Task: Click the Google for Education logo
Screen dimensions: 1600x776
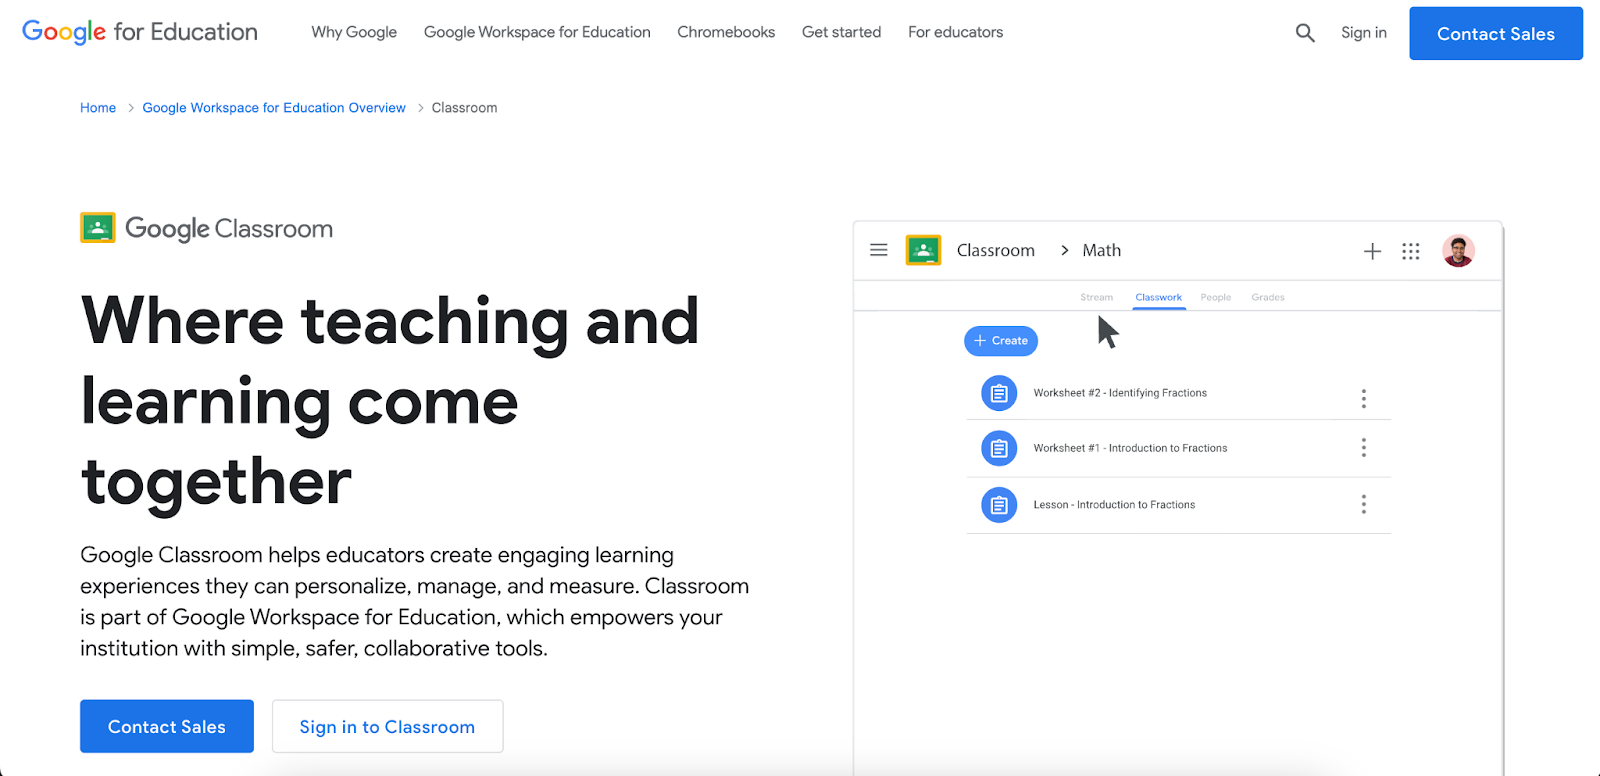Action: [x=140, y=32]
